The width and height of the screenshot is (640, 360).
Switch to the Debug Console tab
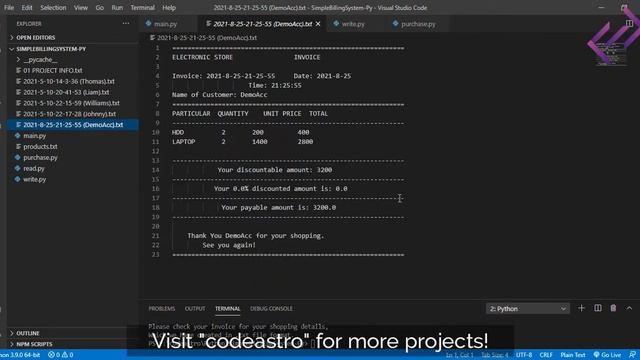pos(271,309)
